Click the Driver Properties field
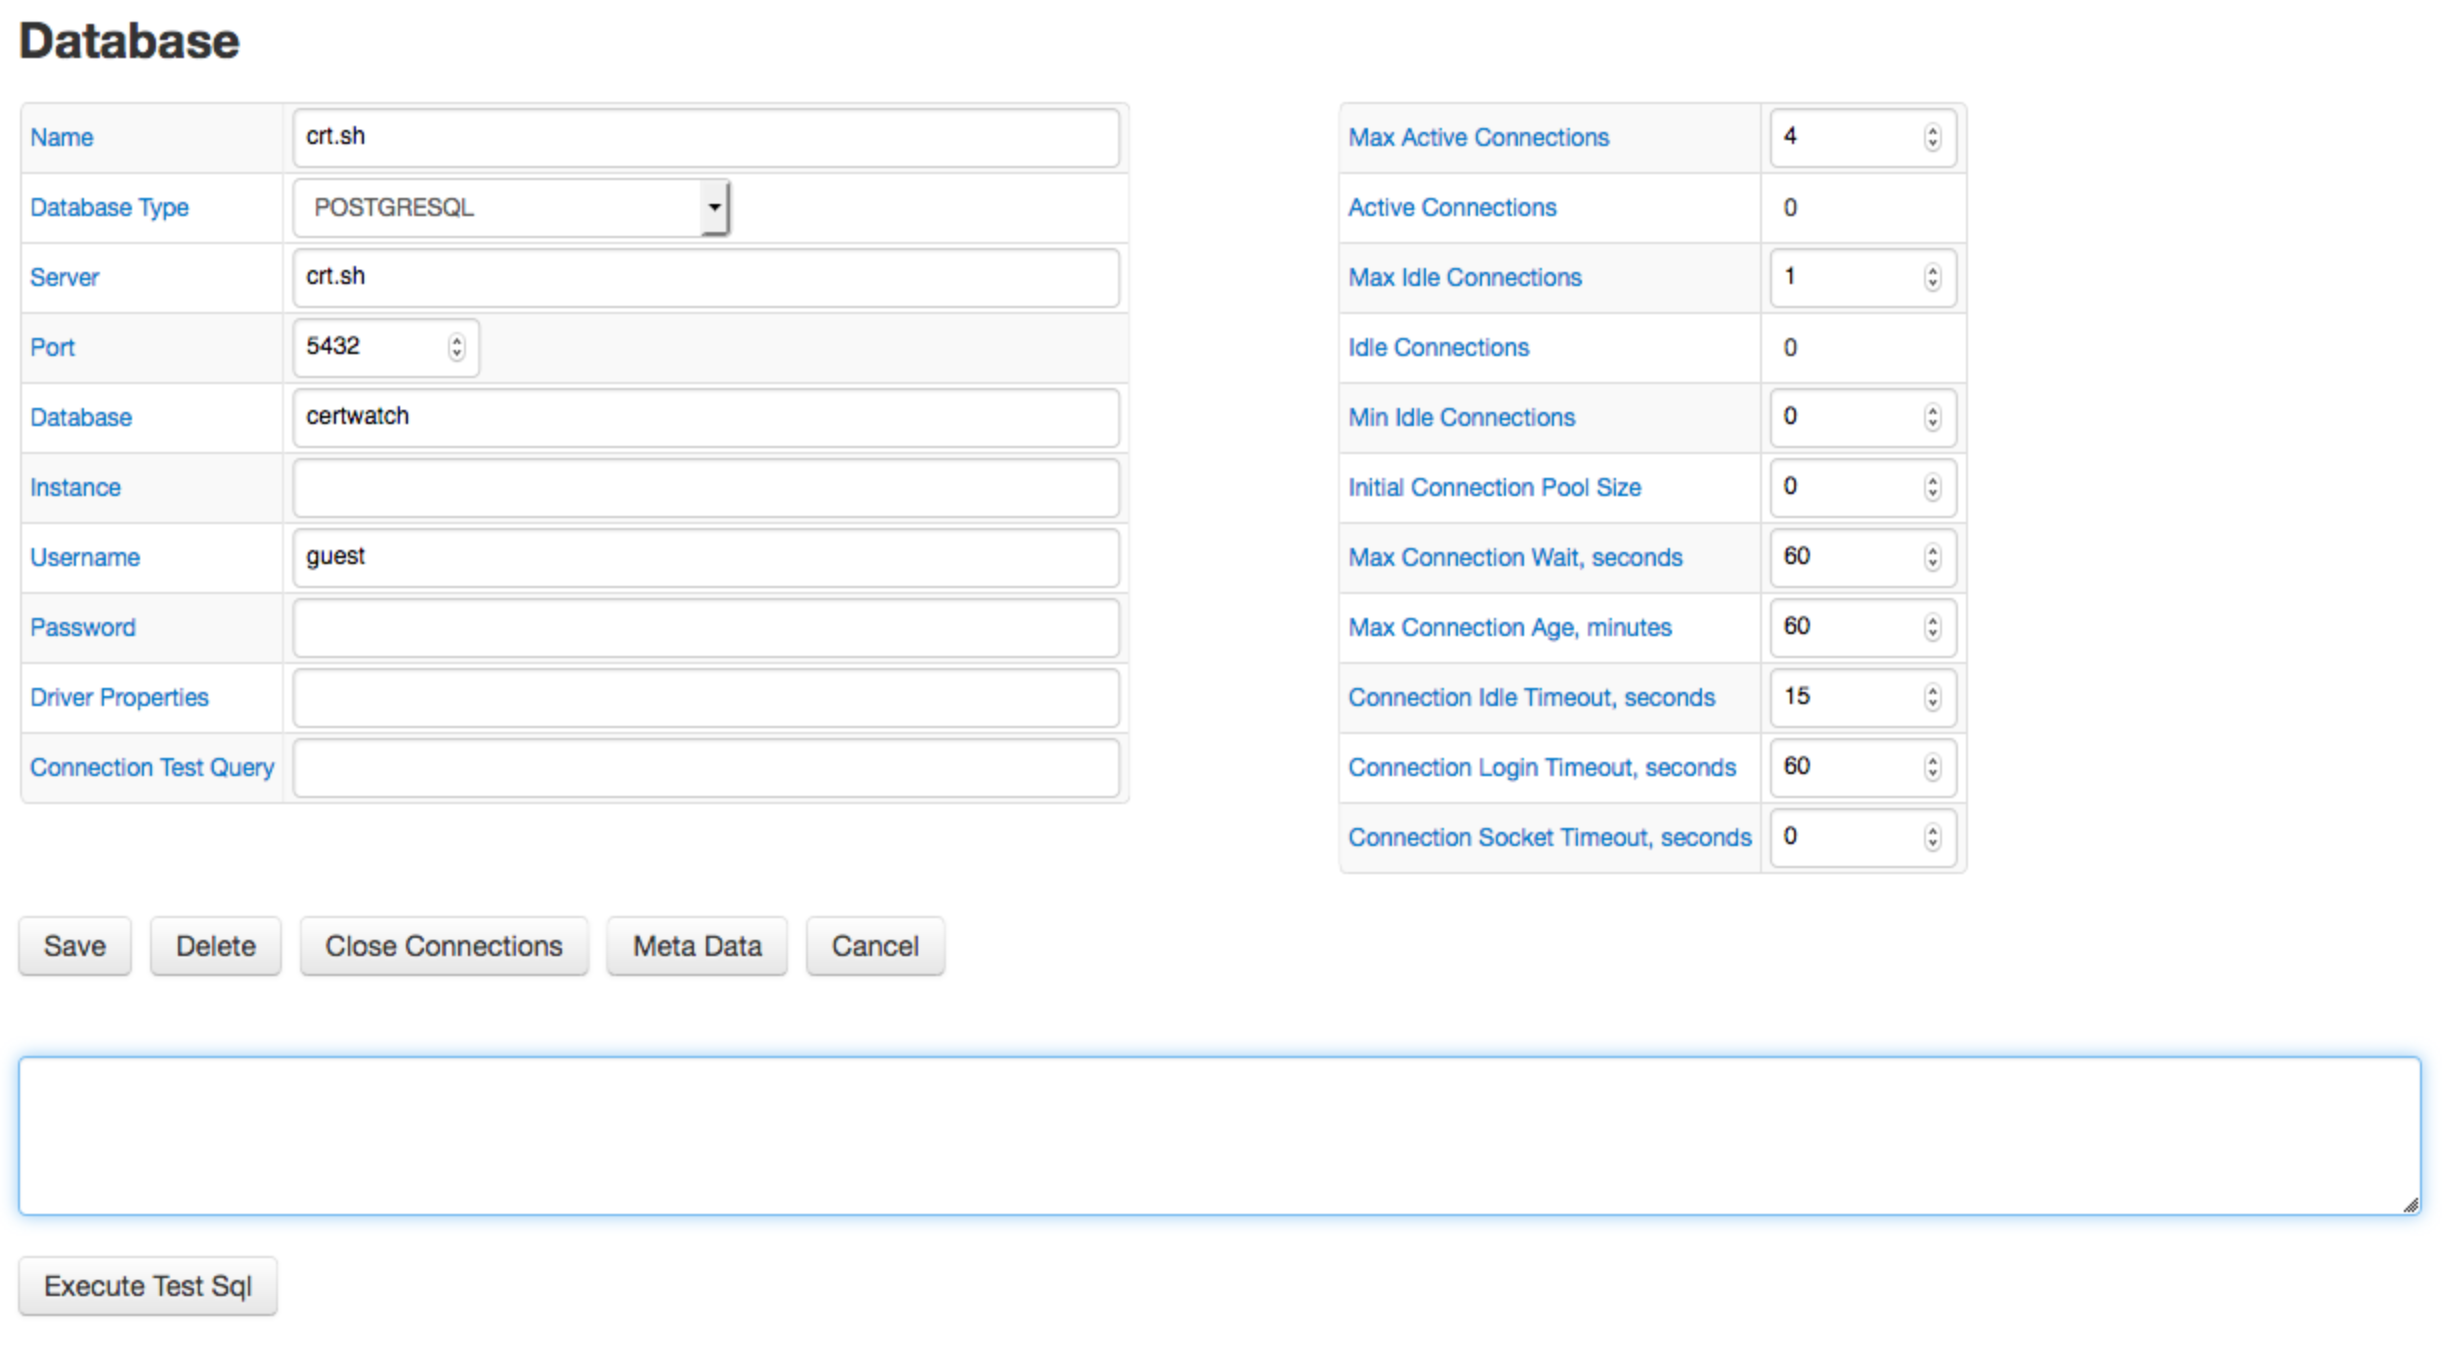The image size is (2462, 1366). [706, 698]
